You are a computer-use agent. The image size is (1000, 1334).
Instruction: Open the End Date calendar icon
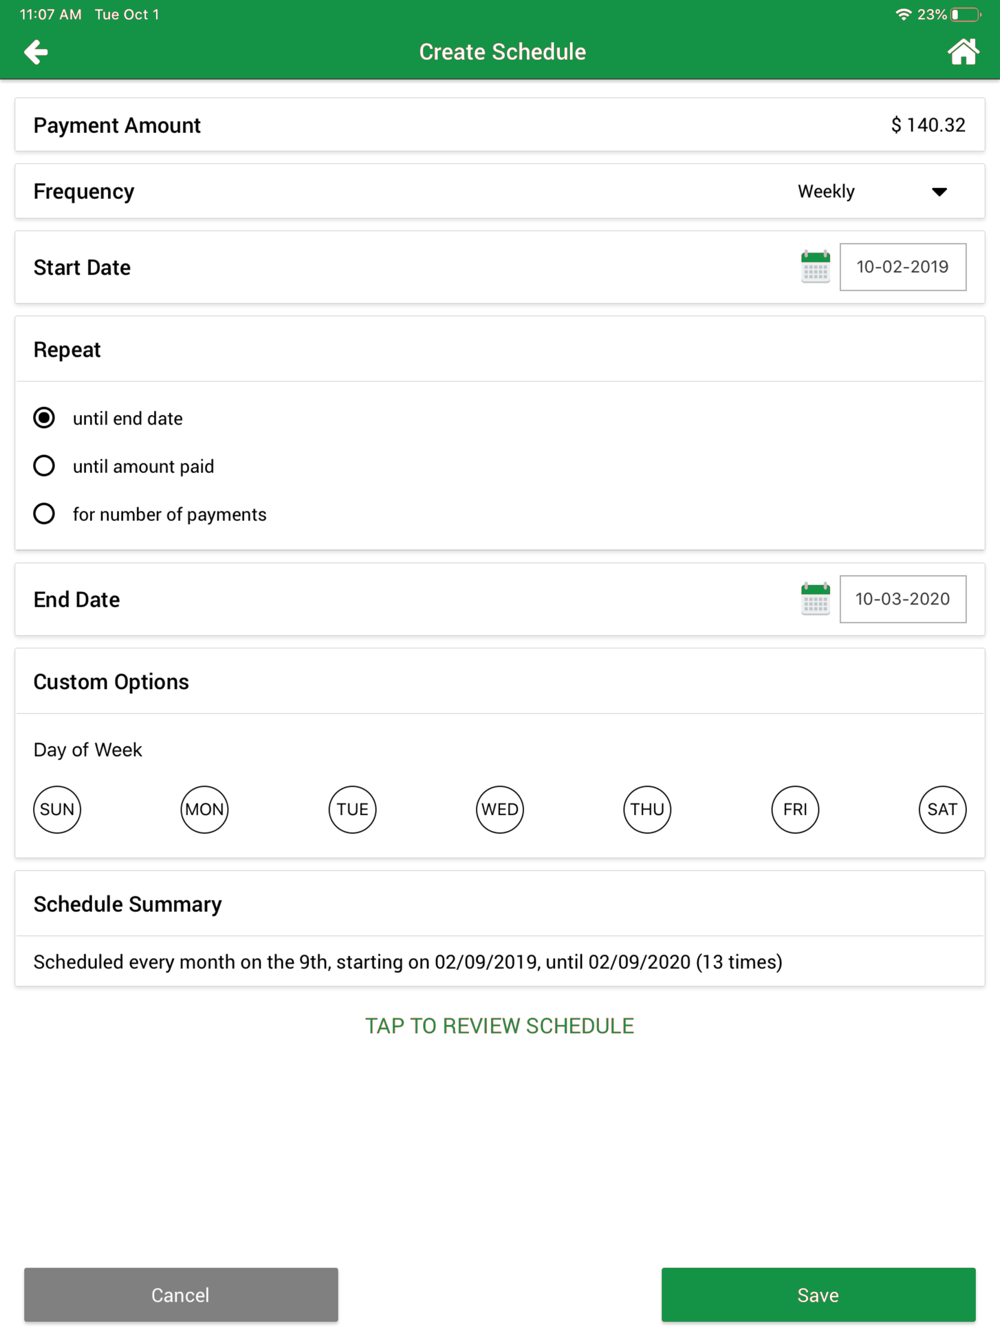coord(816,599)
